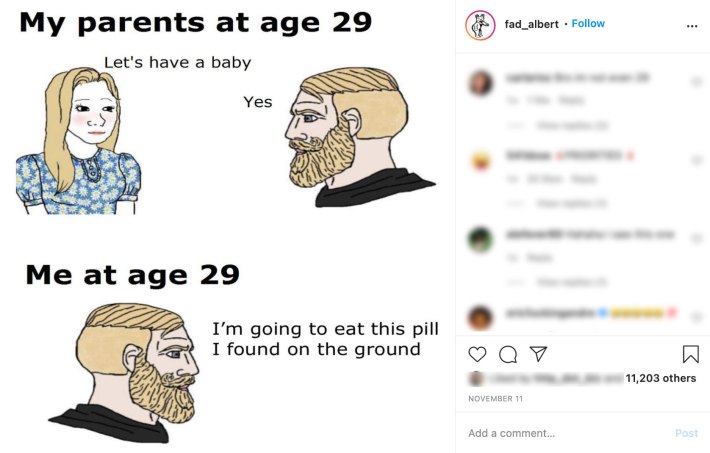The height and width of the screenshot is (453, 710).
Task: Follow the fad_albert account
Action: pyautogui.click(x=588, y=23)
